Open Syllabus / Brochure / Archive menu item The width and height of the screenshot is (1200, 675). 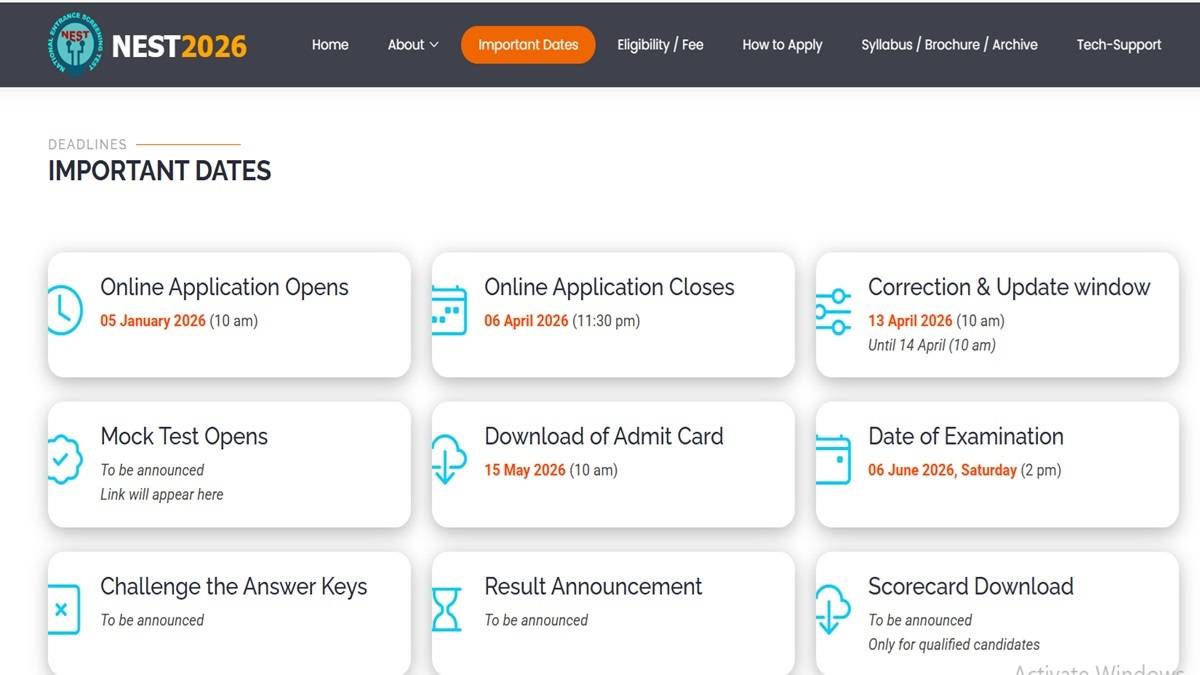point(949,45)
